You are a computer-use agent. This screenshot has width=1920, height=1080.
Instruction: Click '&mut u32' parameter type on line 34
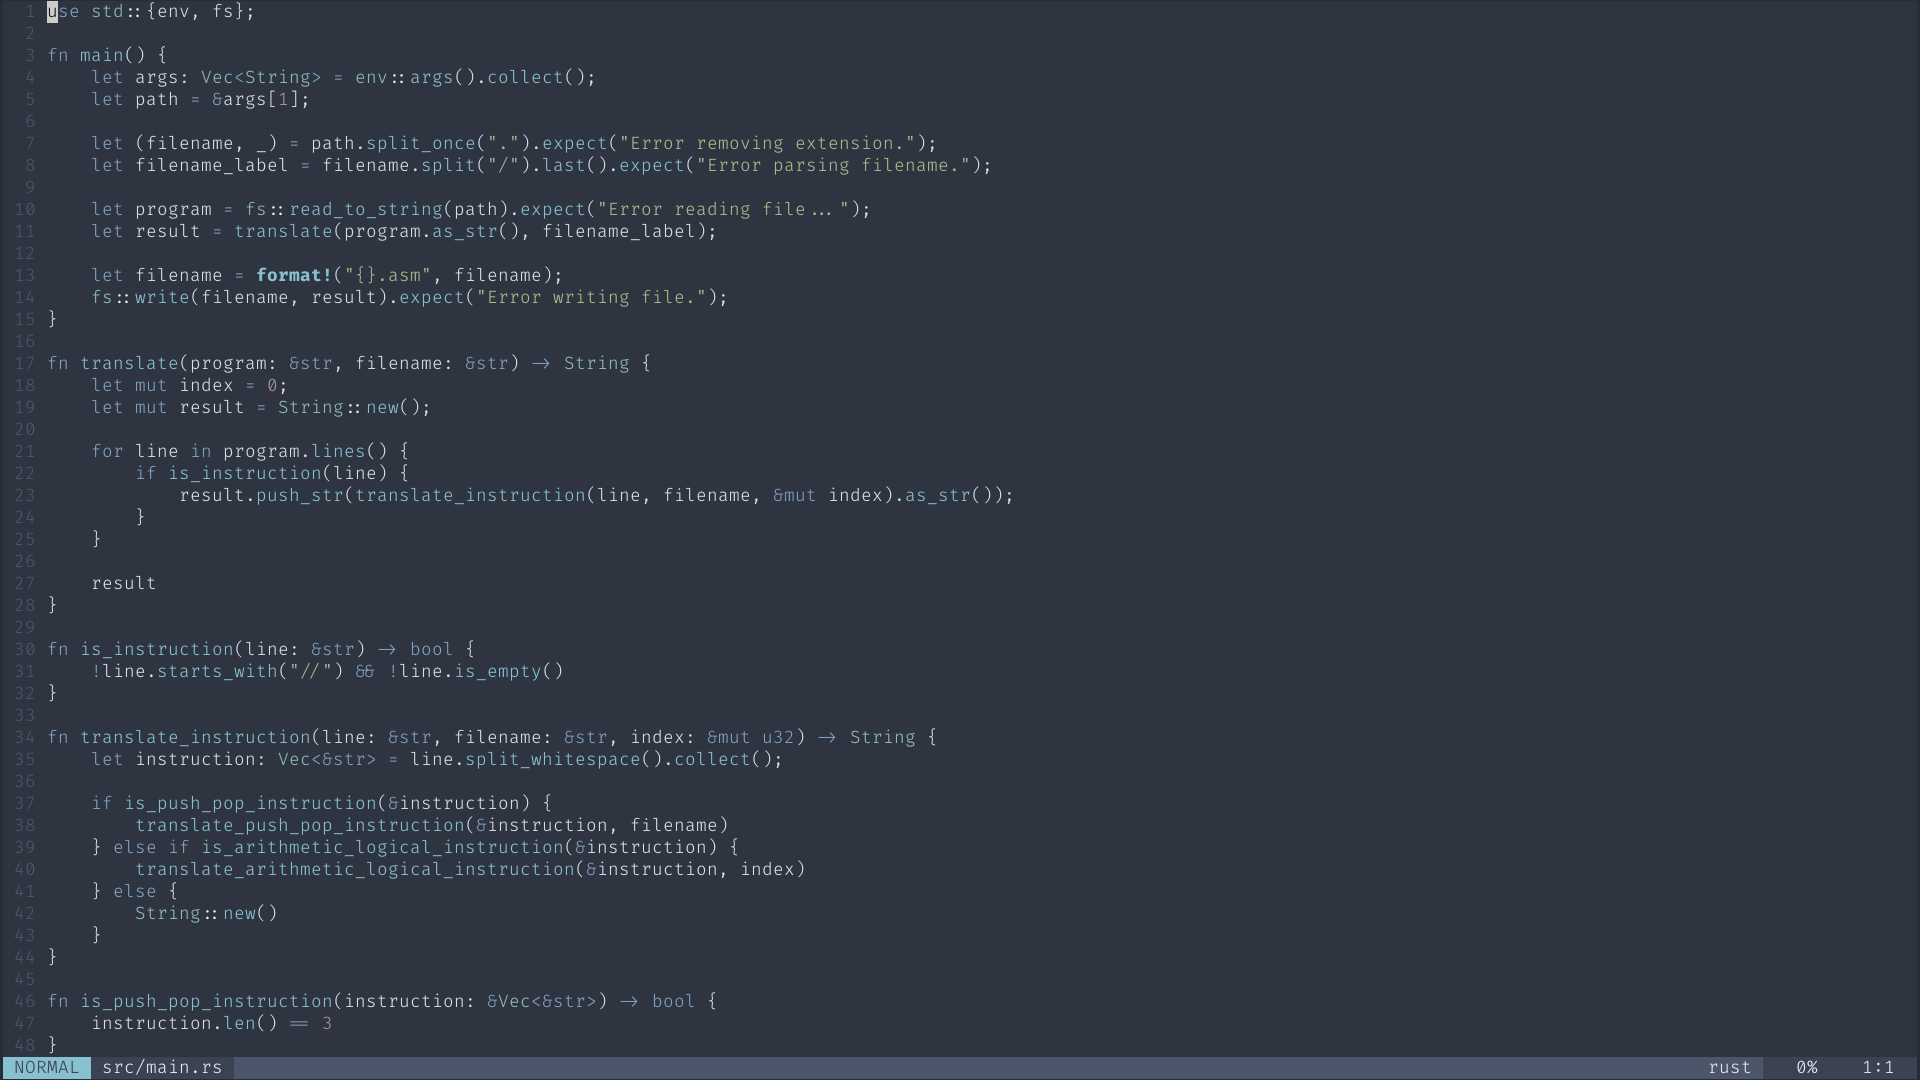(751, 737)
